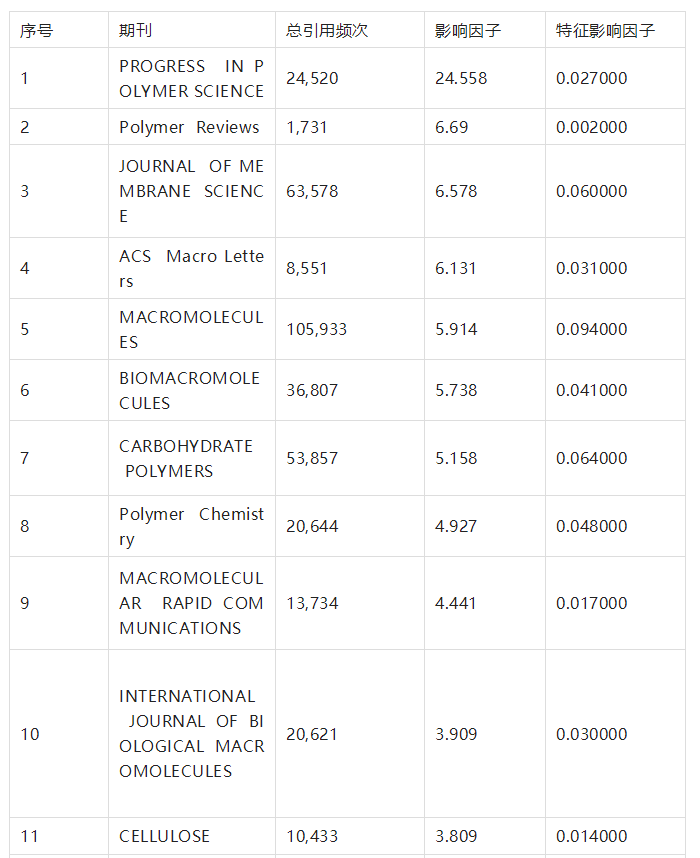Click the 期刊 column header
Viewport: 700px width, 858px height.
point(192,30)
